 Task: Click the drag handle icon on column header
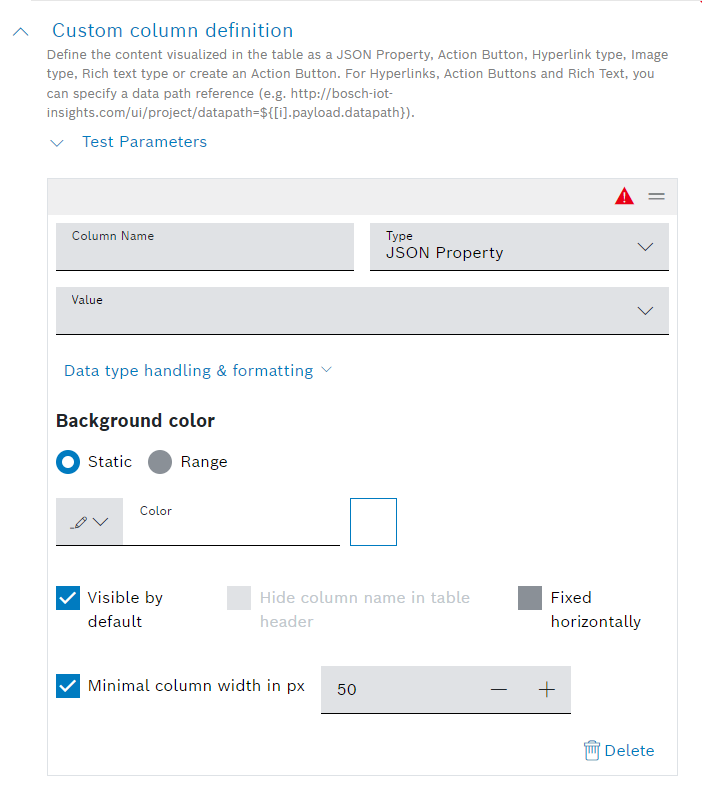pos(656,197)
